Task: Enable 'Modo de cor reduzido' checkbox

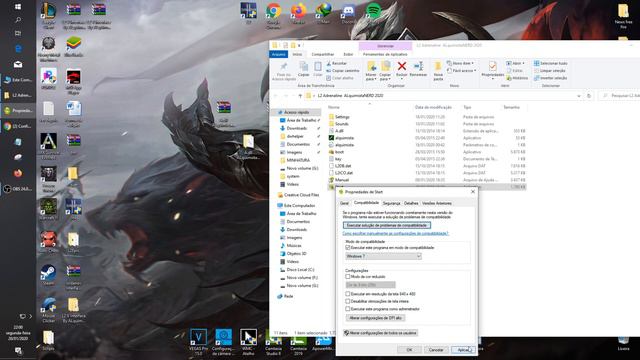Action: click(x=348, y=277)
